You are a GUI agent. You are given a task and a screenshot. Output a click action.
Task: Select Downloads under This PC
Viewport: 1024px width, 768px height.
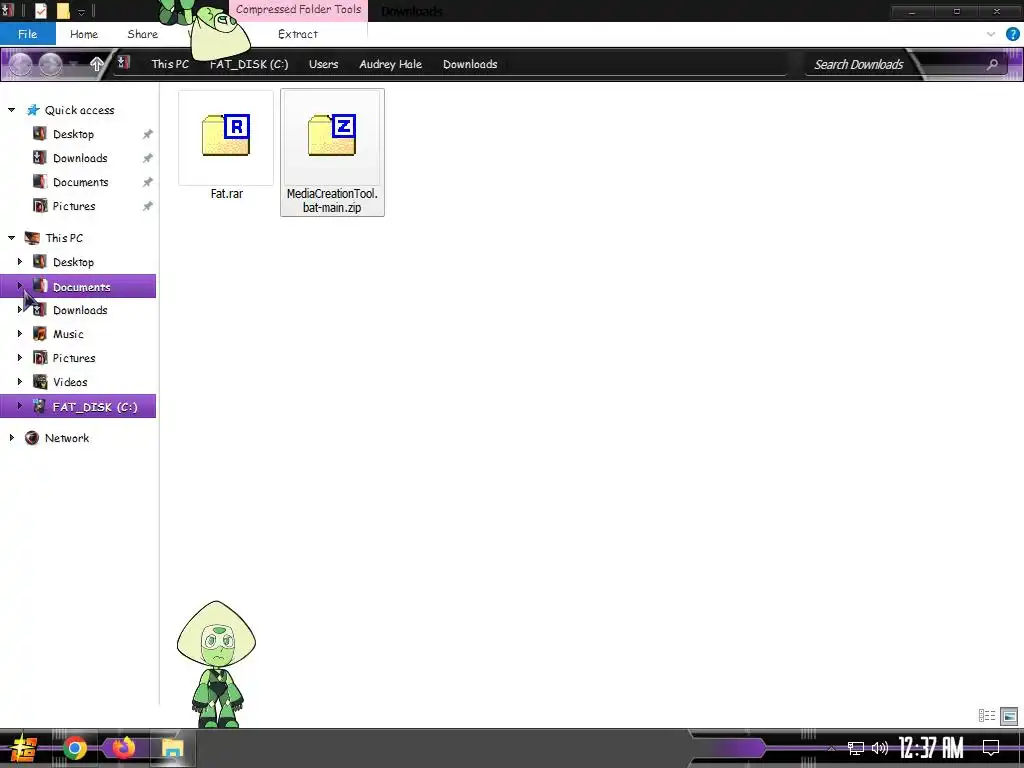click(x=80, y=310)
